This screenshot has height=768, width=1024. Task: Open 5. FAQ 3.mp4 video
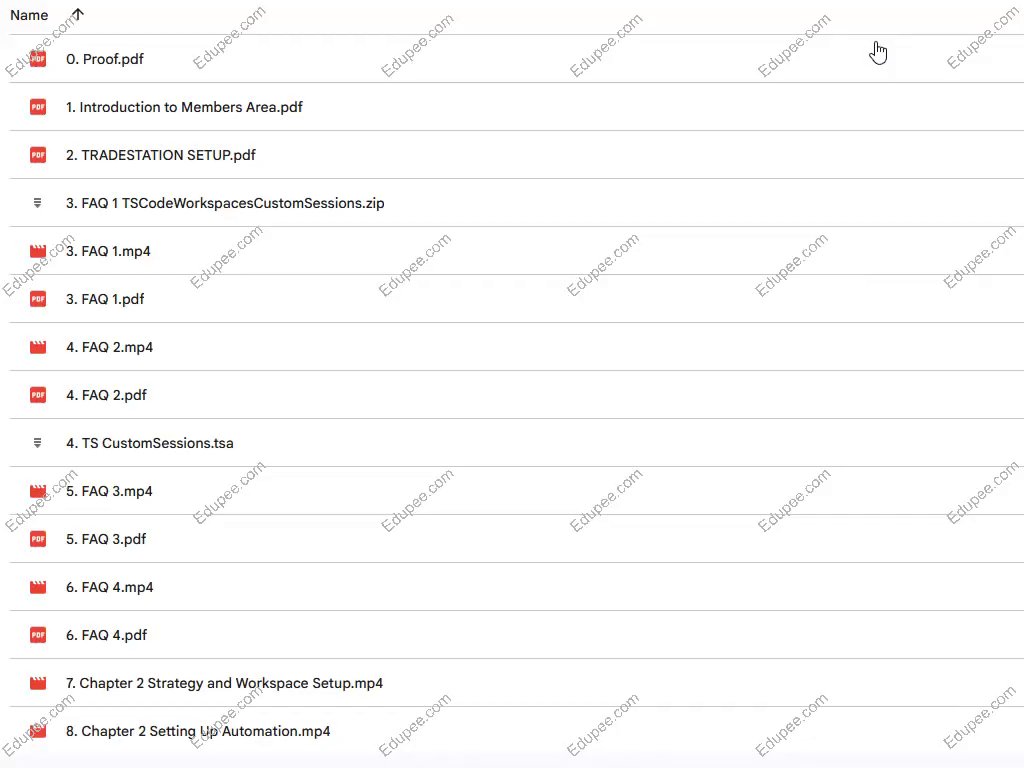click(x=109, y=491)
